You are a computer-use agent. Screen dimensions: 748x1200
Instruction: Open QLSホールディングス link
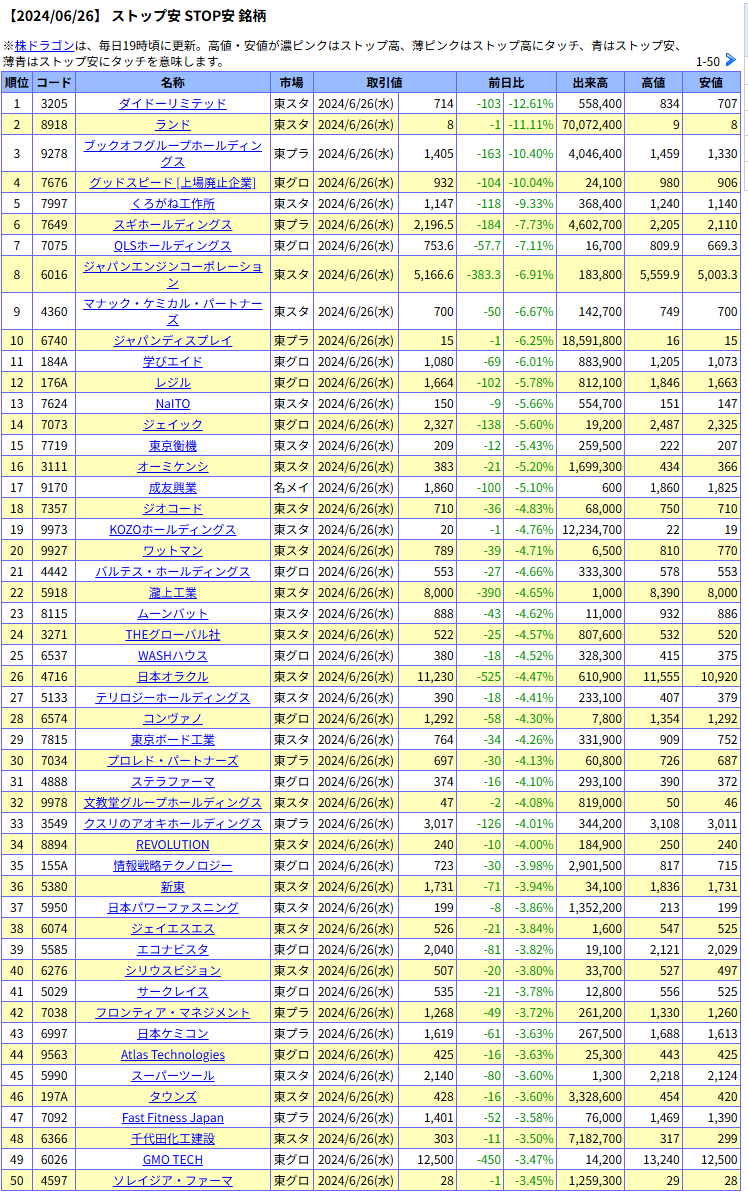point(172,245)
